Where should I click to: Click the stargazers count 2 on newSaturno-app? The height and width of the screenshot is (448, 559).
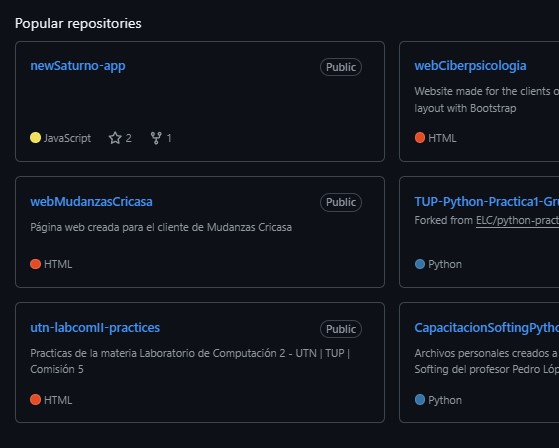[129, 138]
